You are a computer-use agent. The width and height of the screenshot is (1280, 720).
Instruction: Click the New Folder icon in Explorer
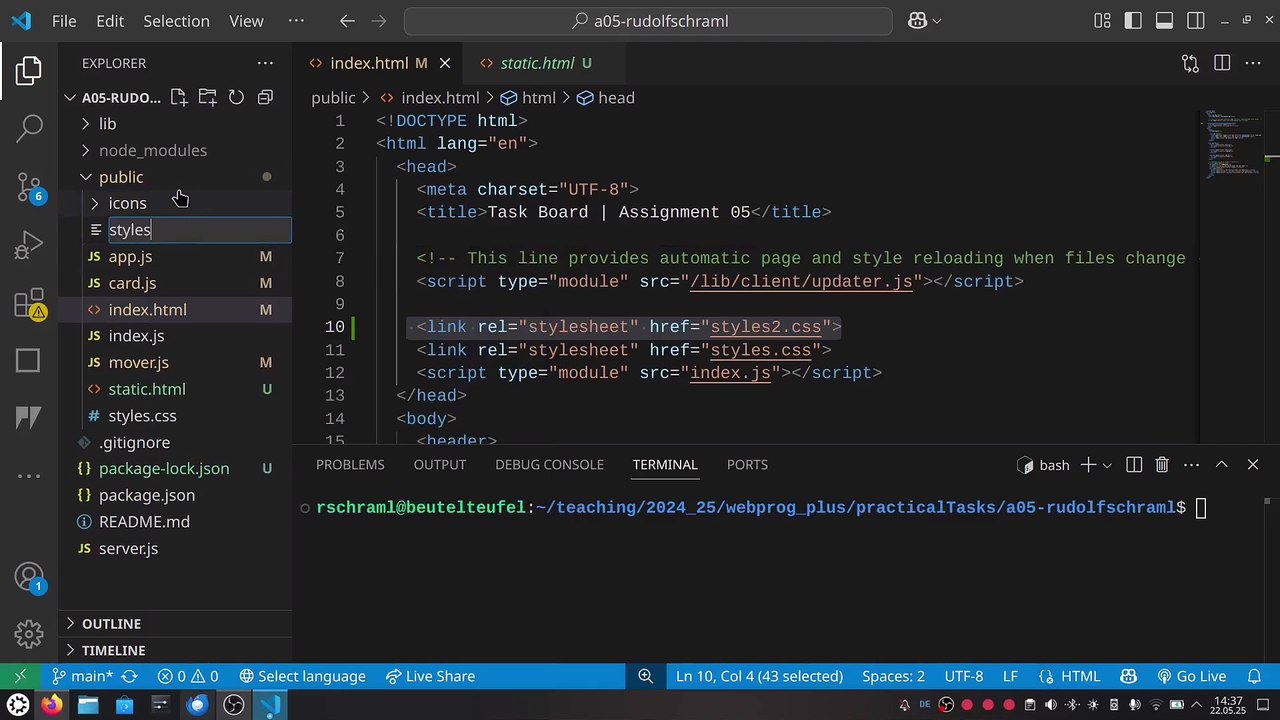pyautogui.click(x=207, y=97)
